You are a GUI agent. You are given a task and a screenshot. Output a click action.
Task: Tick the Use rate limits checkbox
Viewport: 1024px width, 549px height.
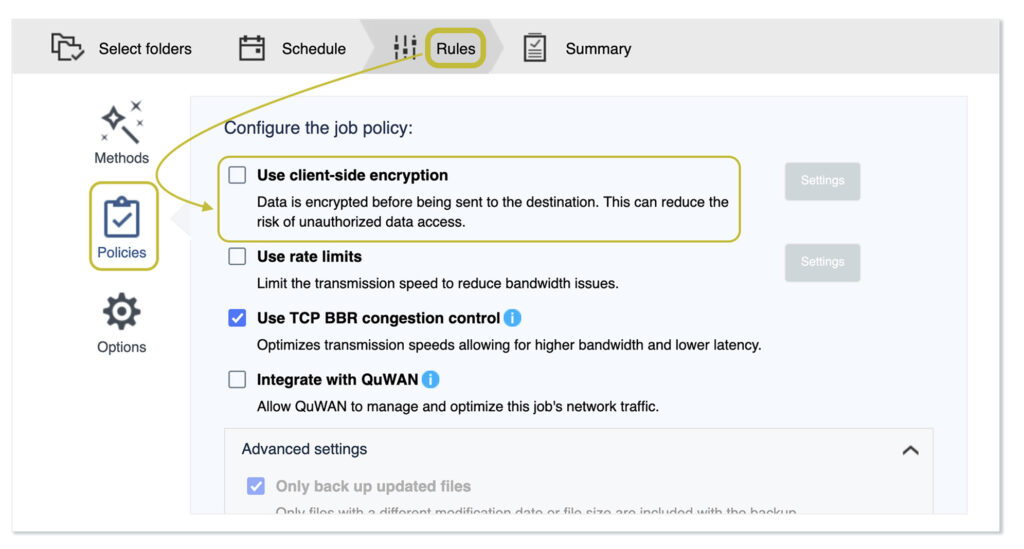(x=237, y=257)
